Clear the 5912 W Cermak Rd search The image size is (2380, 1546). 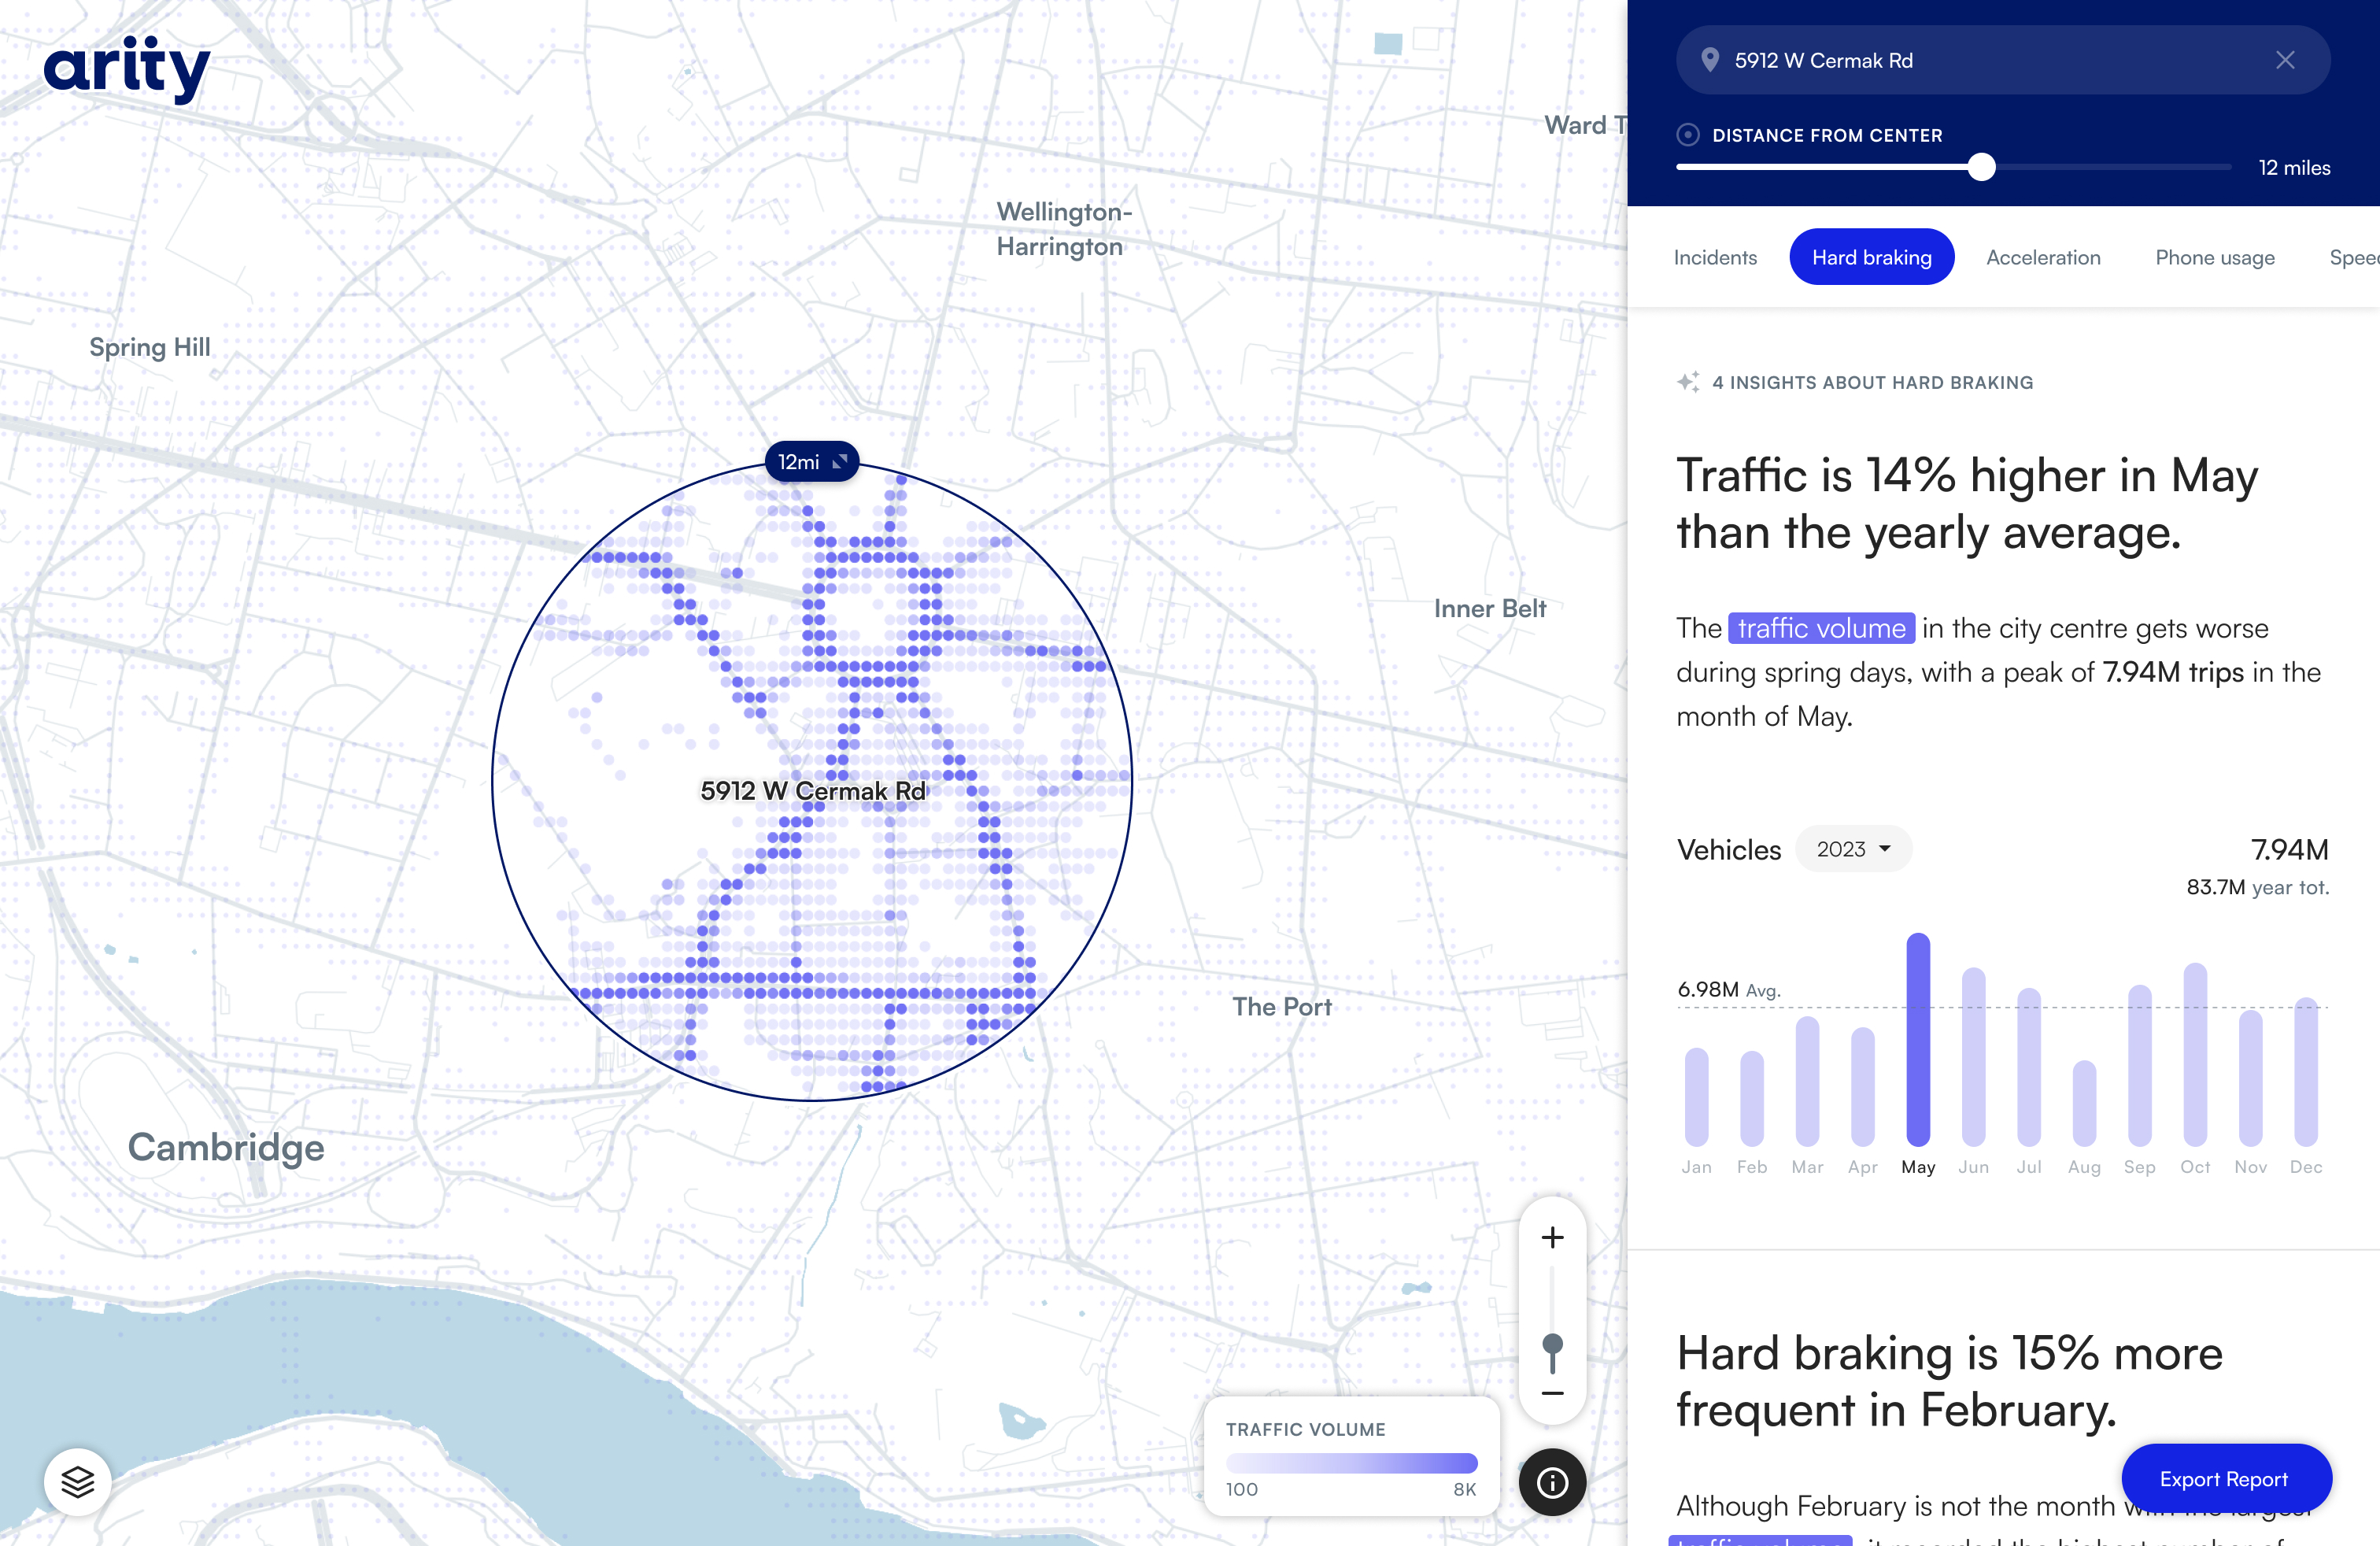point(2285,60)
